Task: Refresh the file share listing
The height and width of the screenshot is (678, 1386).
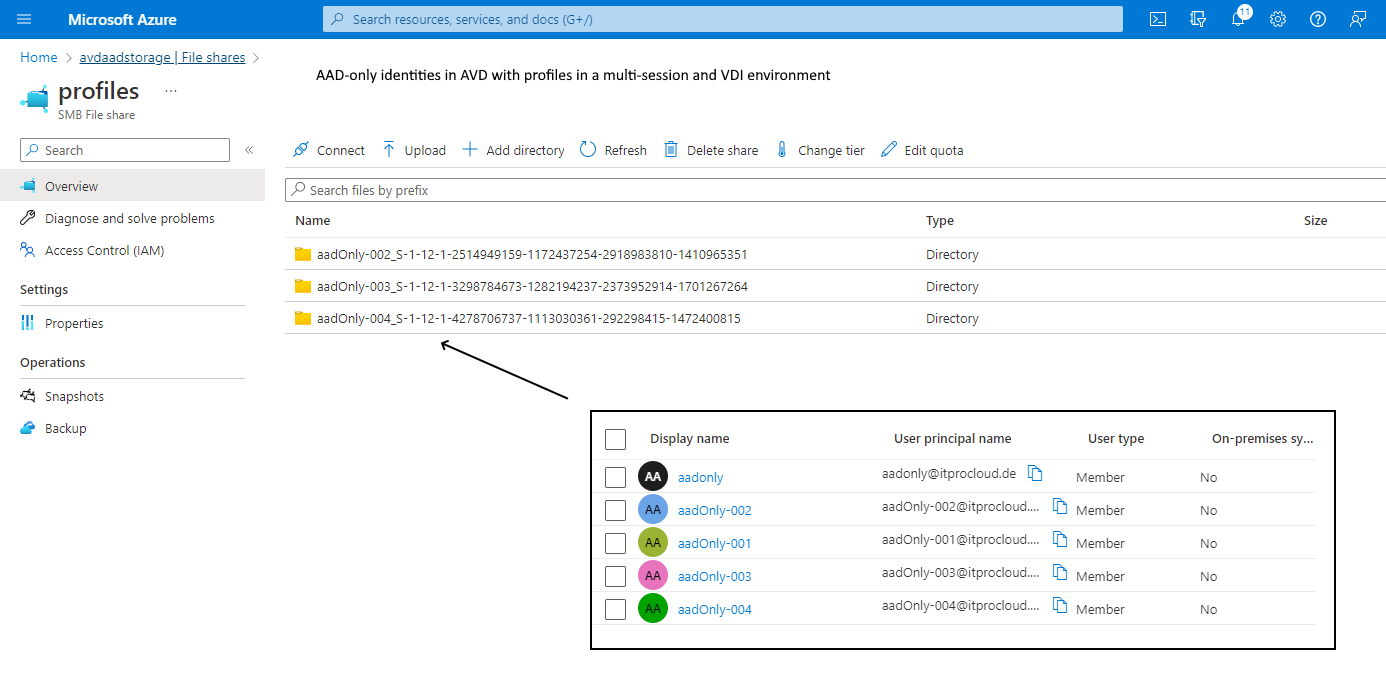Action: (613, 150)
